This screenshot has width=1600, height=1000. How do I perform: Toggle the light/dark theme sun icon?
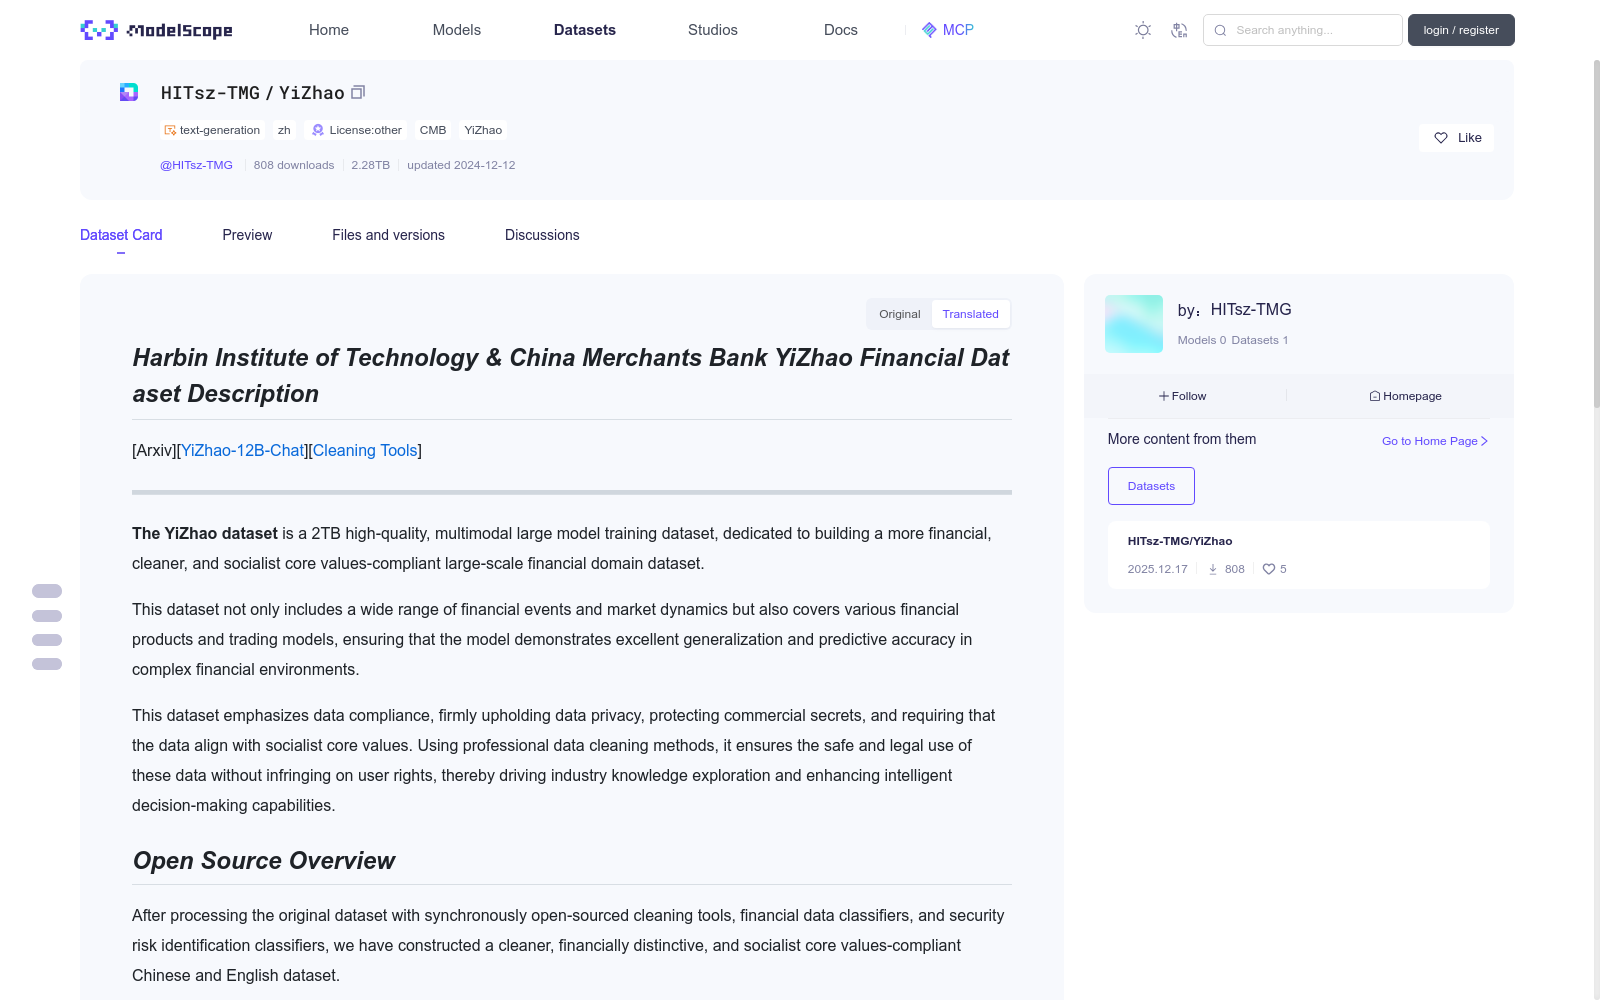(x=1143, y=30)
